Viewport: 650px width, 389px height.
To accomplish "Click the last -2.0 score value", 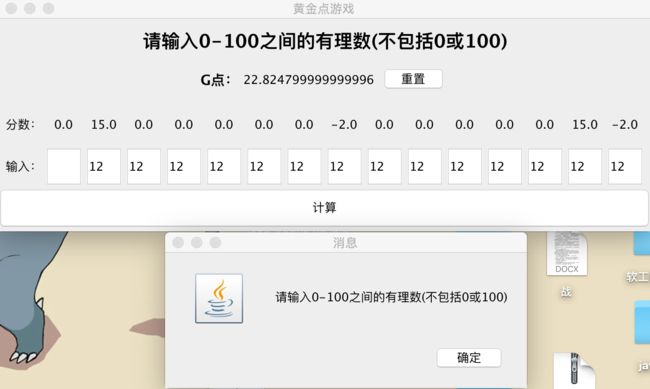I will point(625,124).
